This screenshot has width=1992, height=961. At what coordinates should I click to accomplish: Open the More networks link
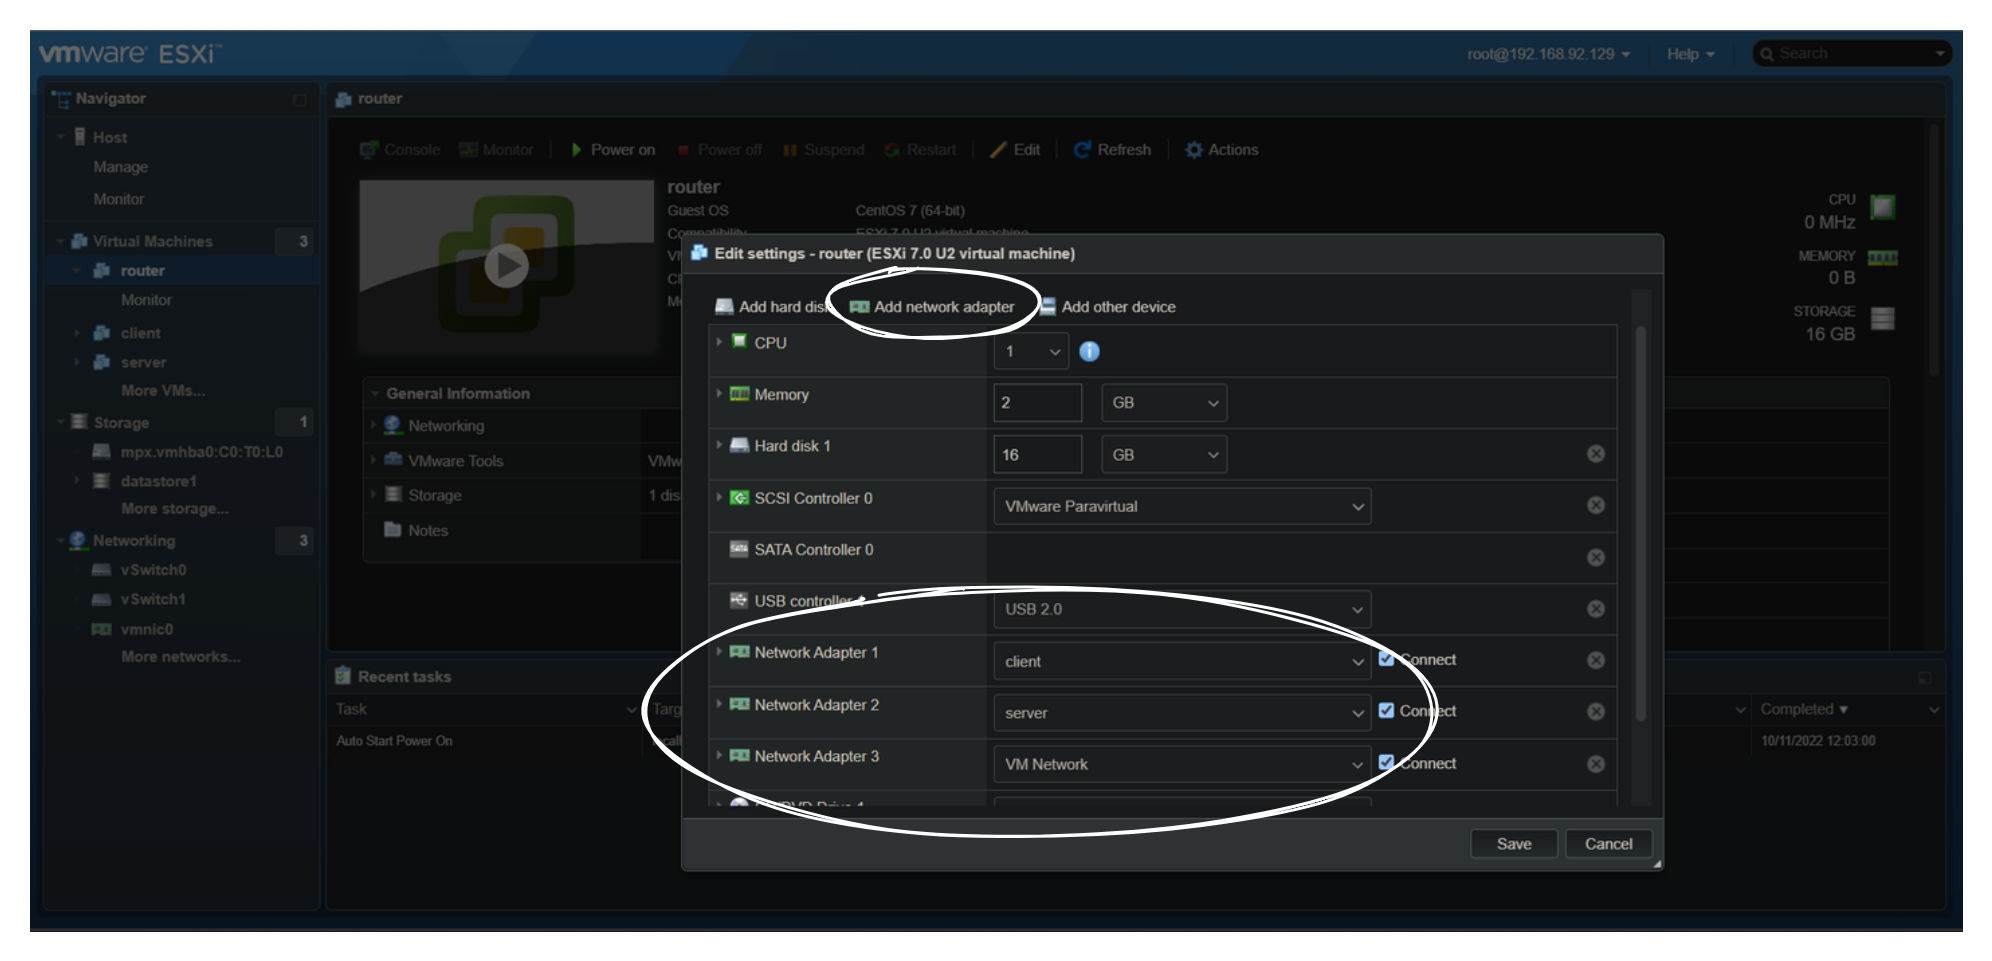(x=181, y=657)
